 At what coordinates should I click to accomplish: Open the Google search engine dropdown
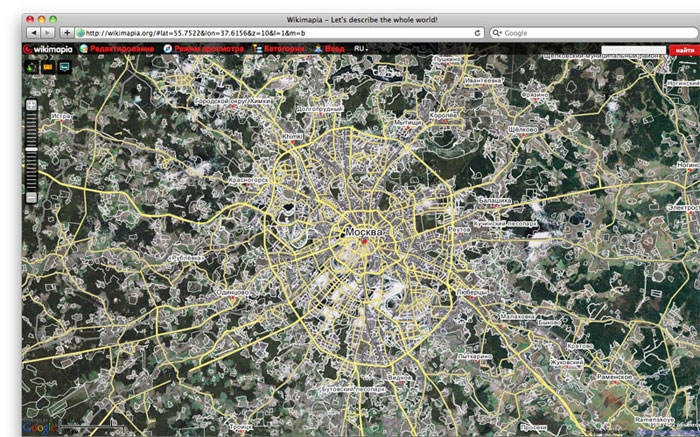(x=498, y=33)
